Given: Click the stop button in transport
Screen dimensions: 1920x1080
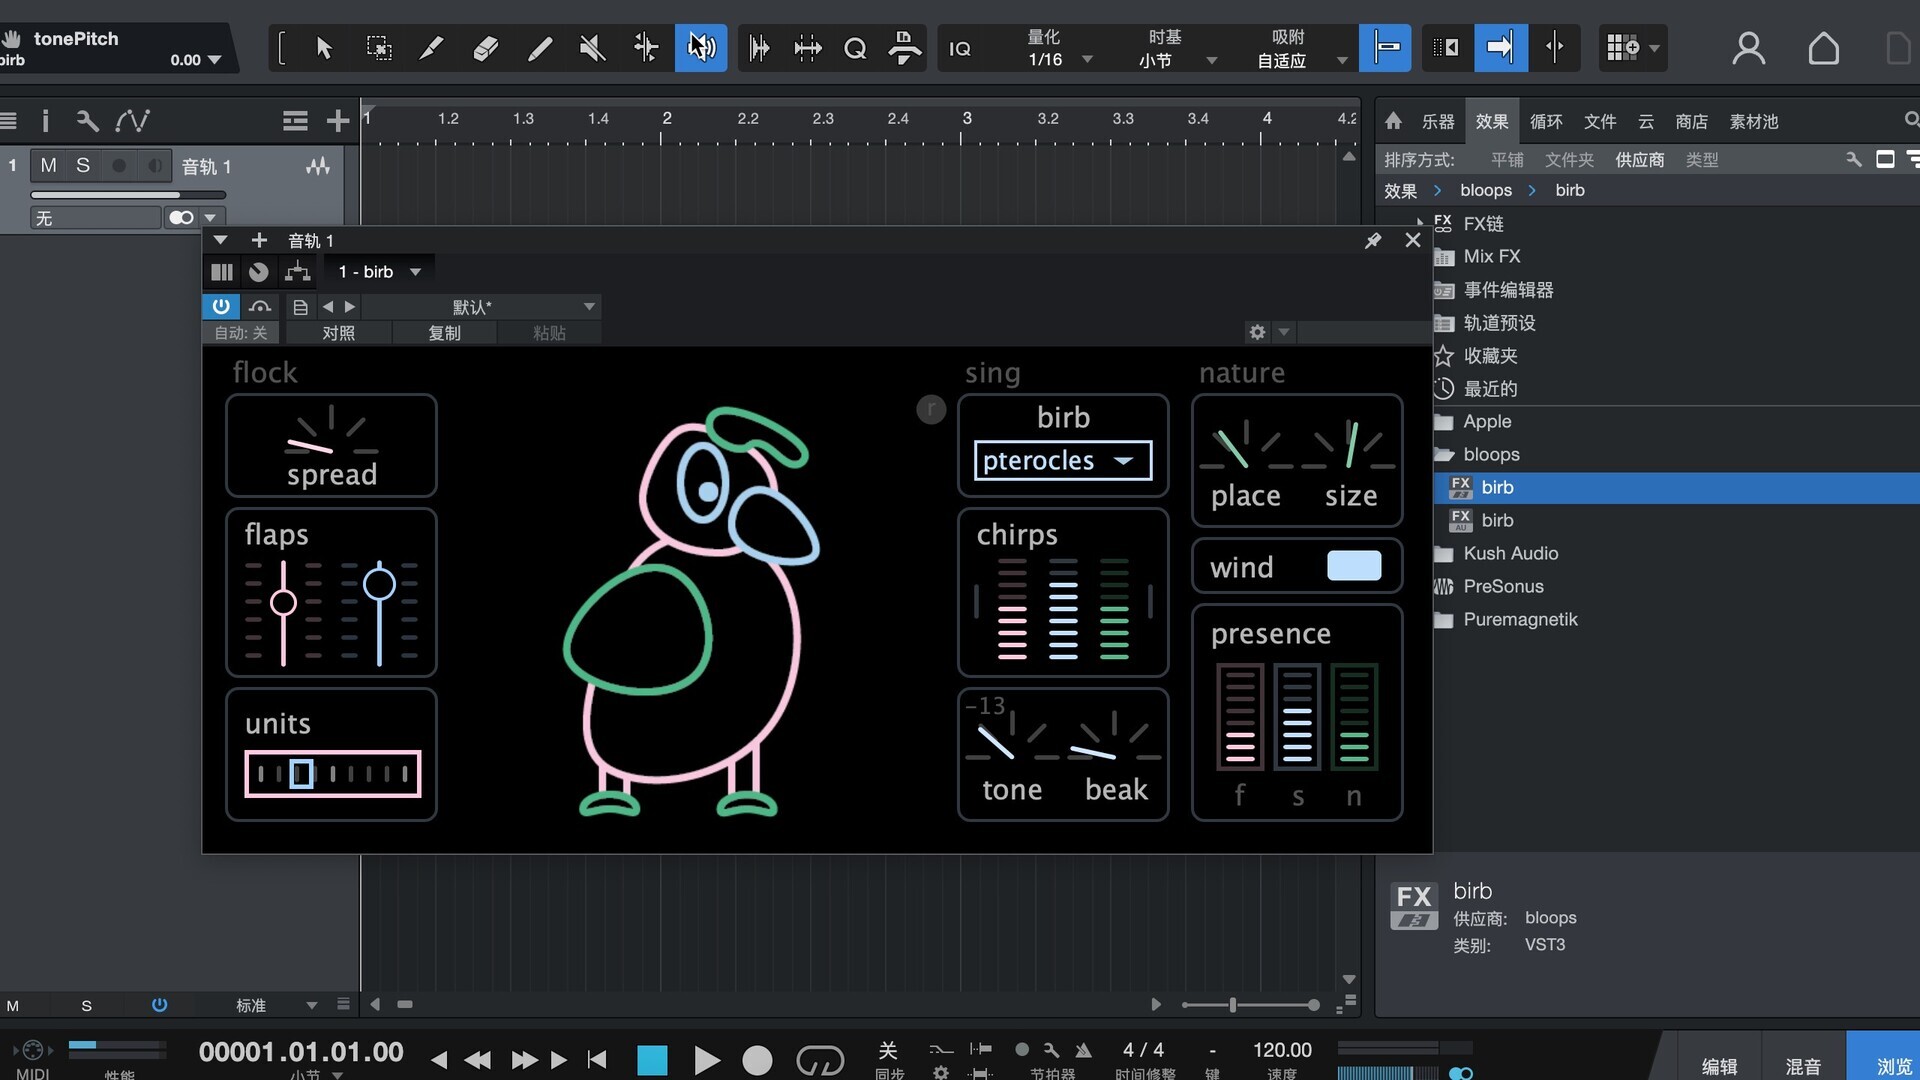Looking at the screenshot, I should click(x=652, y=1060).
